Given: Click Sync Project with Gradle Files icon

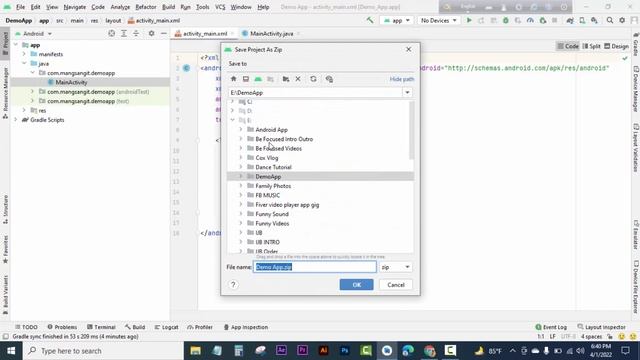Looking at the screenshot, I should [570, 20].
